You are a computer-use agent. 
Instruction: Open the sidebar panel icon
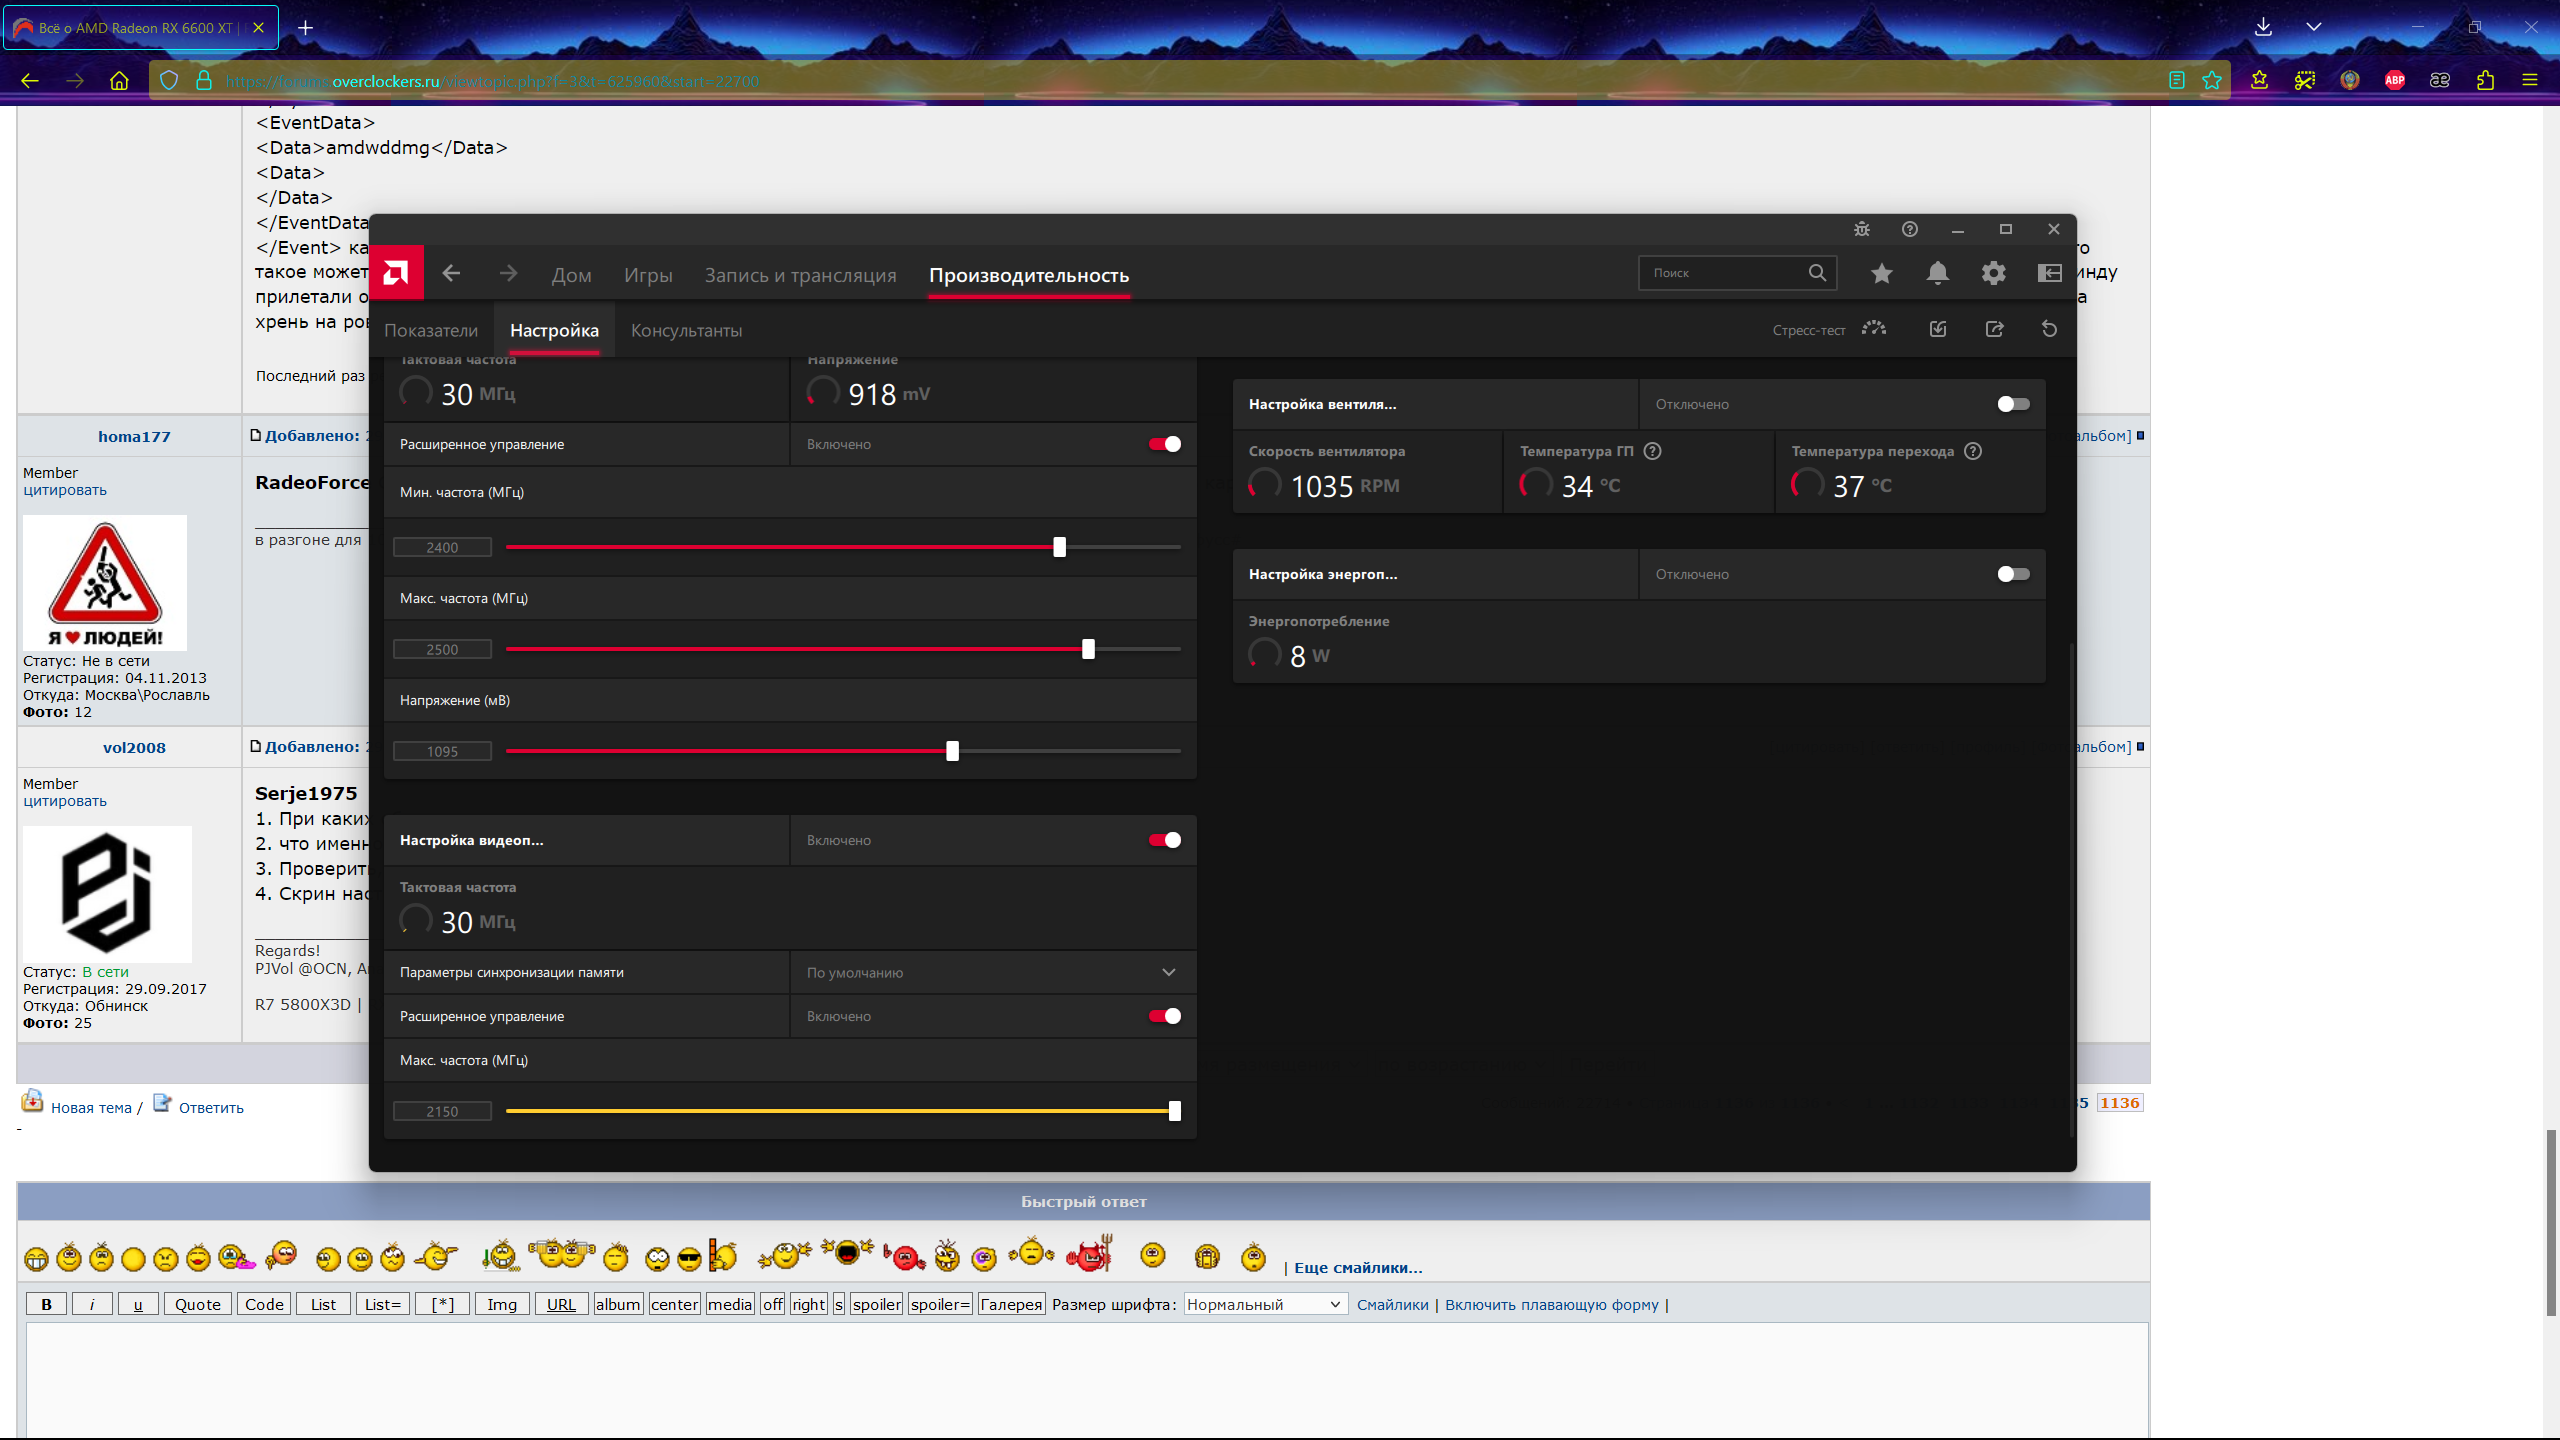click(2049, 273)
